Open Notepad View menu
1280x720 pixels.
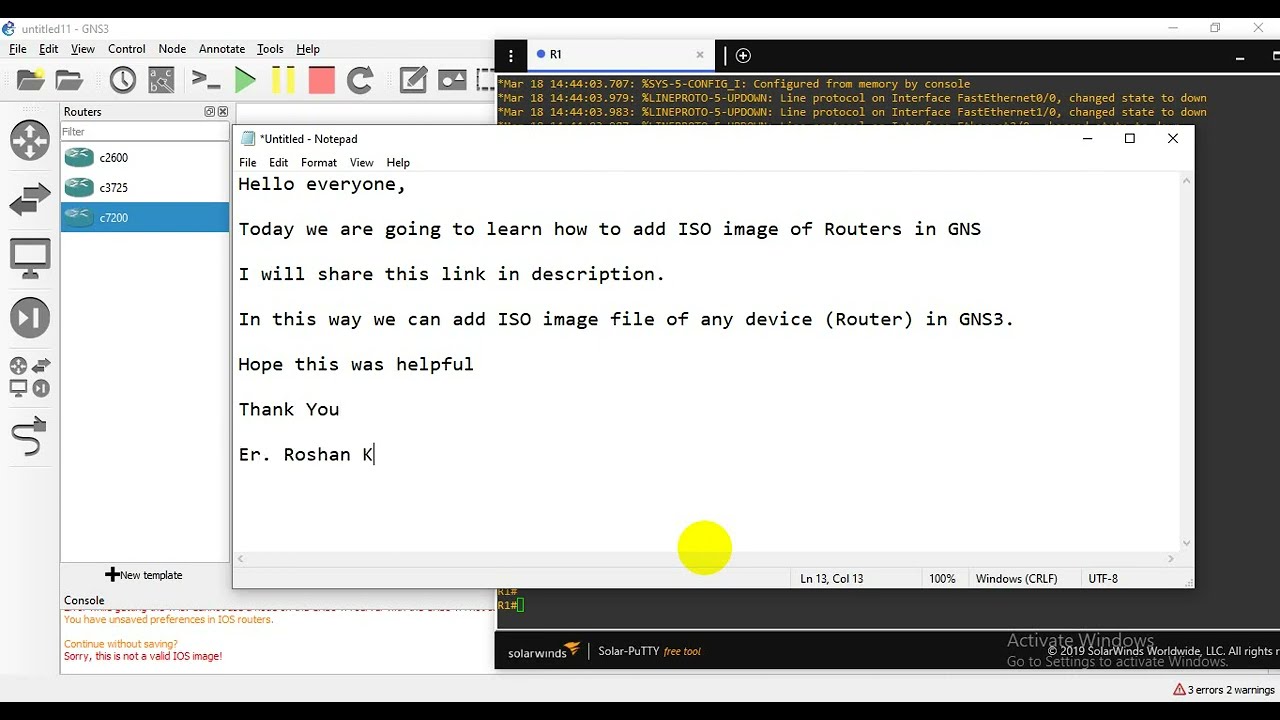(x=362, y=163)
